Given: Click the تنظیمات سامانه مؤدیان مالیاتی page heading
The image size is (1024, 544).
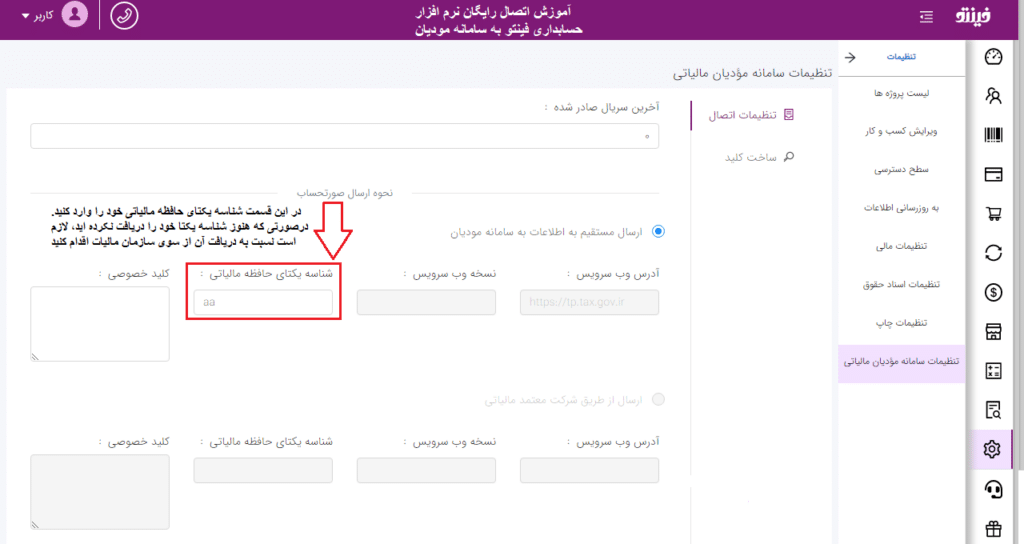Looking at the screenshot, I should coord(752,73).
